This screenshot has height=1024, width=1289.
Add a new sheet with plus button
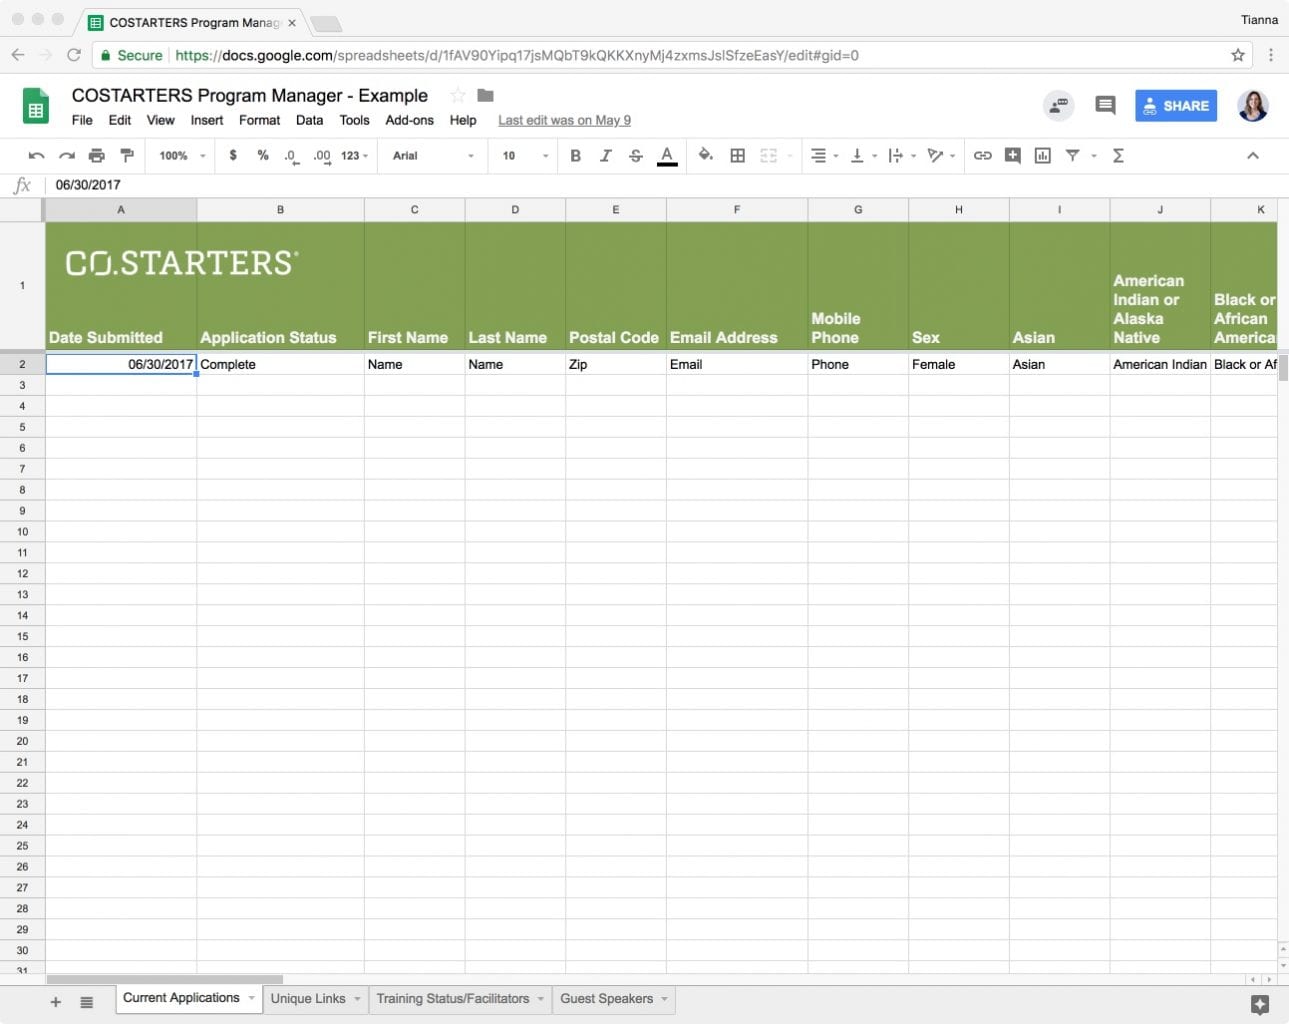pyautogui.click(x=56, y=1002)
